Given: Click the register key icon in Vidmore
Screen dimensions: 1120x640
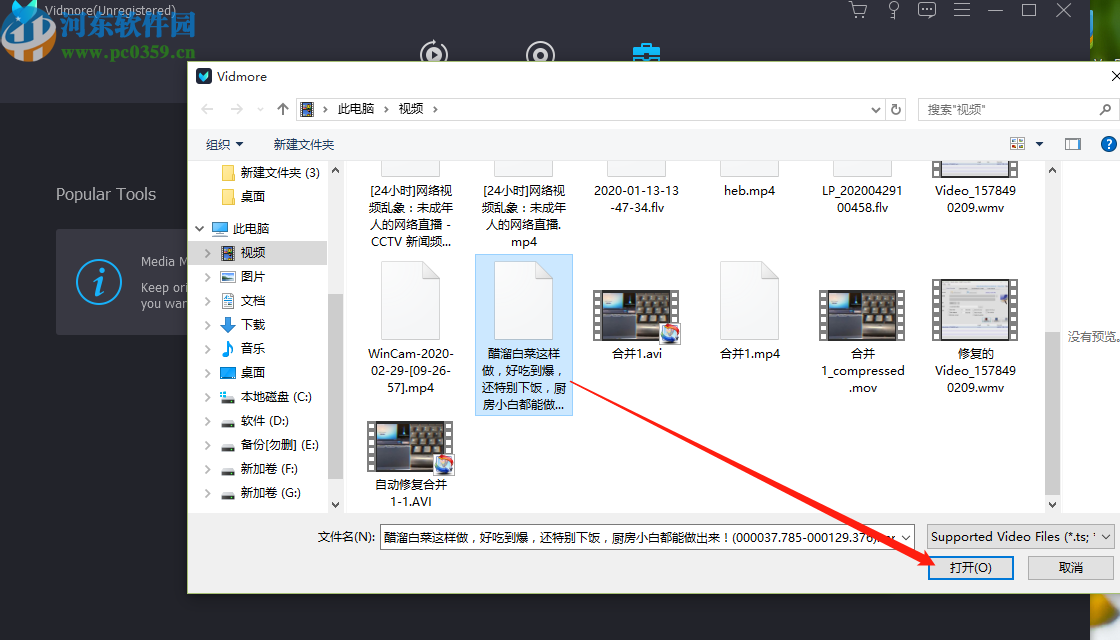Looking at the screenshot, I should [x=893, y=10].
